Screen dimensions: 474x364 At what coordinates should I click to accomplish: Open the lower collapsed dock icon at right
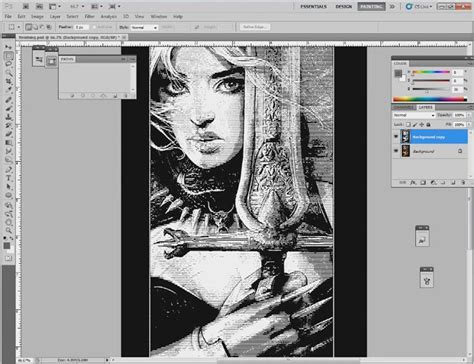[427, 281]
